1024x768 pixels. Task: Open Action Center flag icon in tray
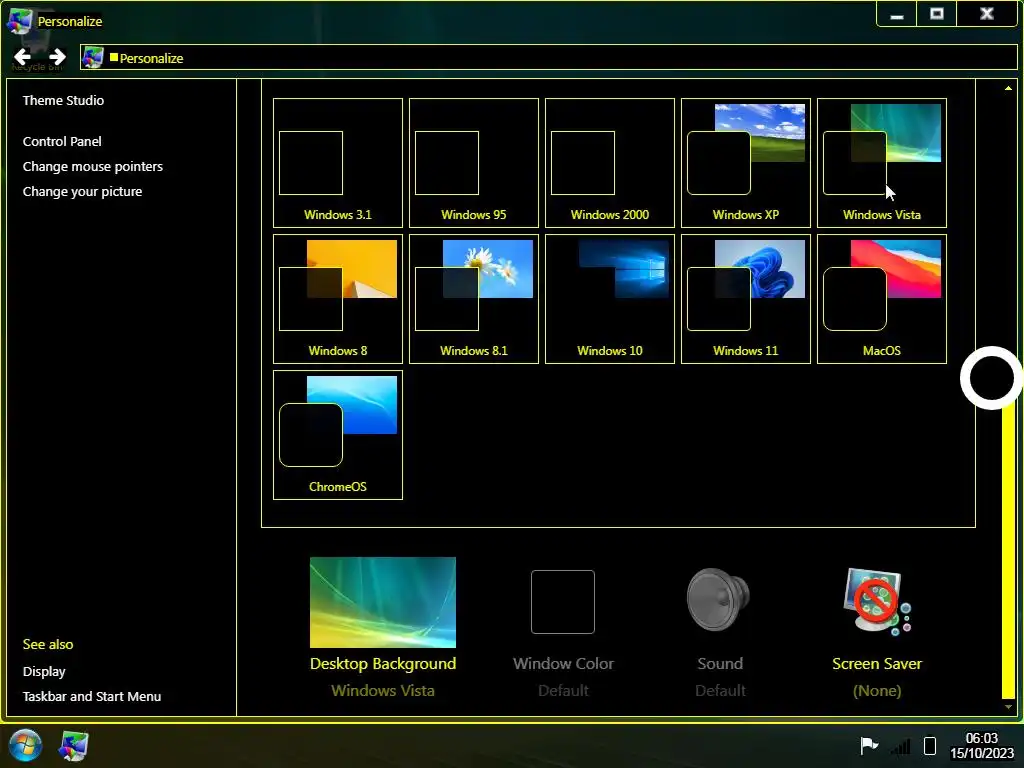869,745
